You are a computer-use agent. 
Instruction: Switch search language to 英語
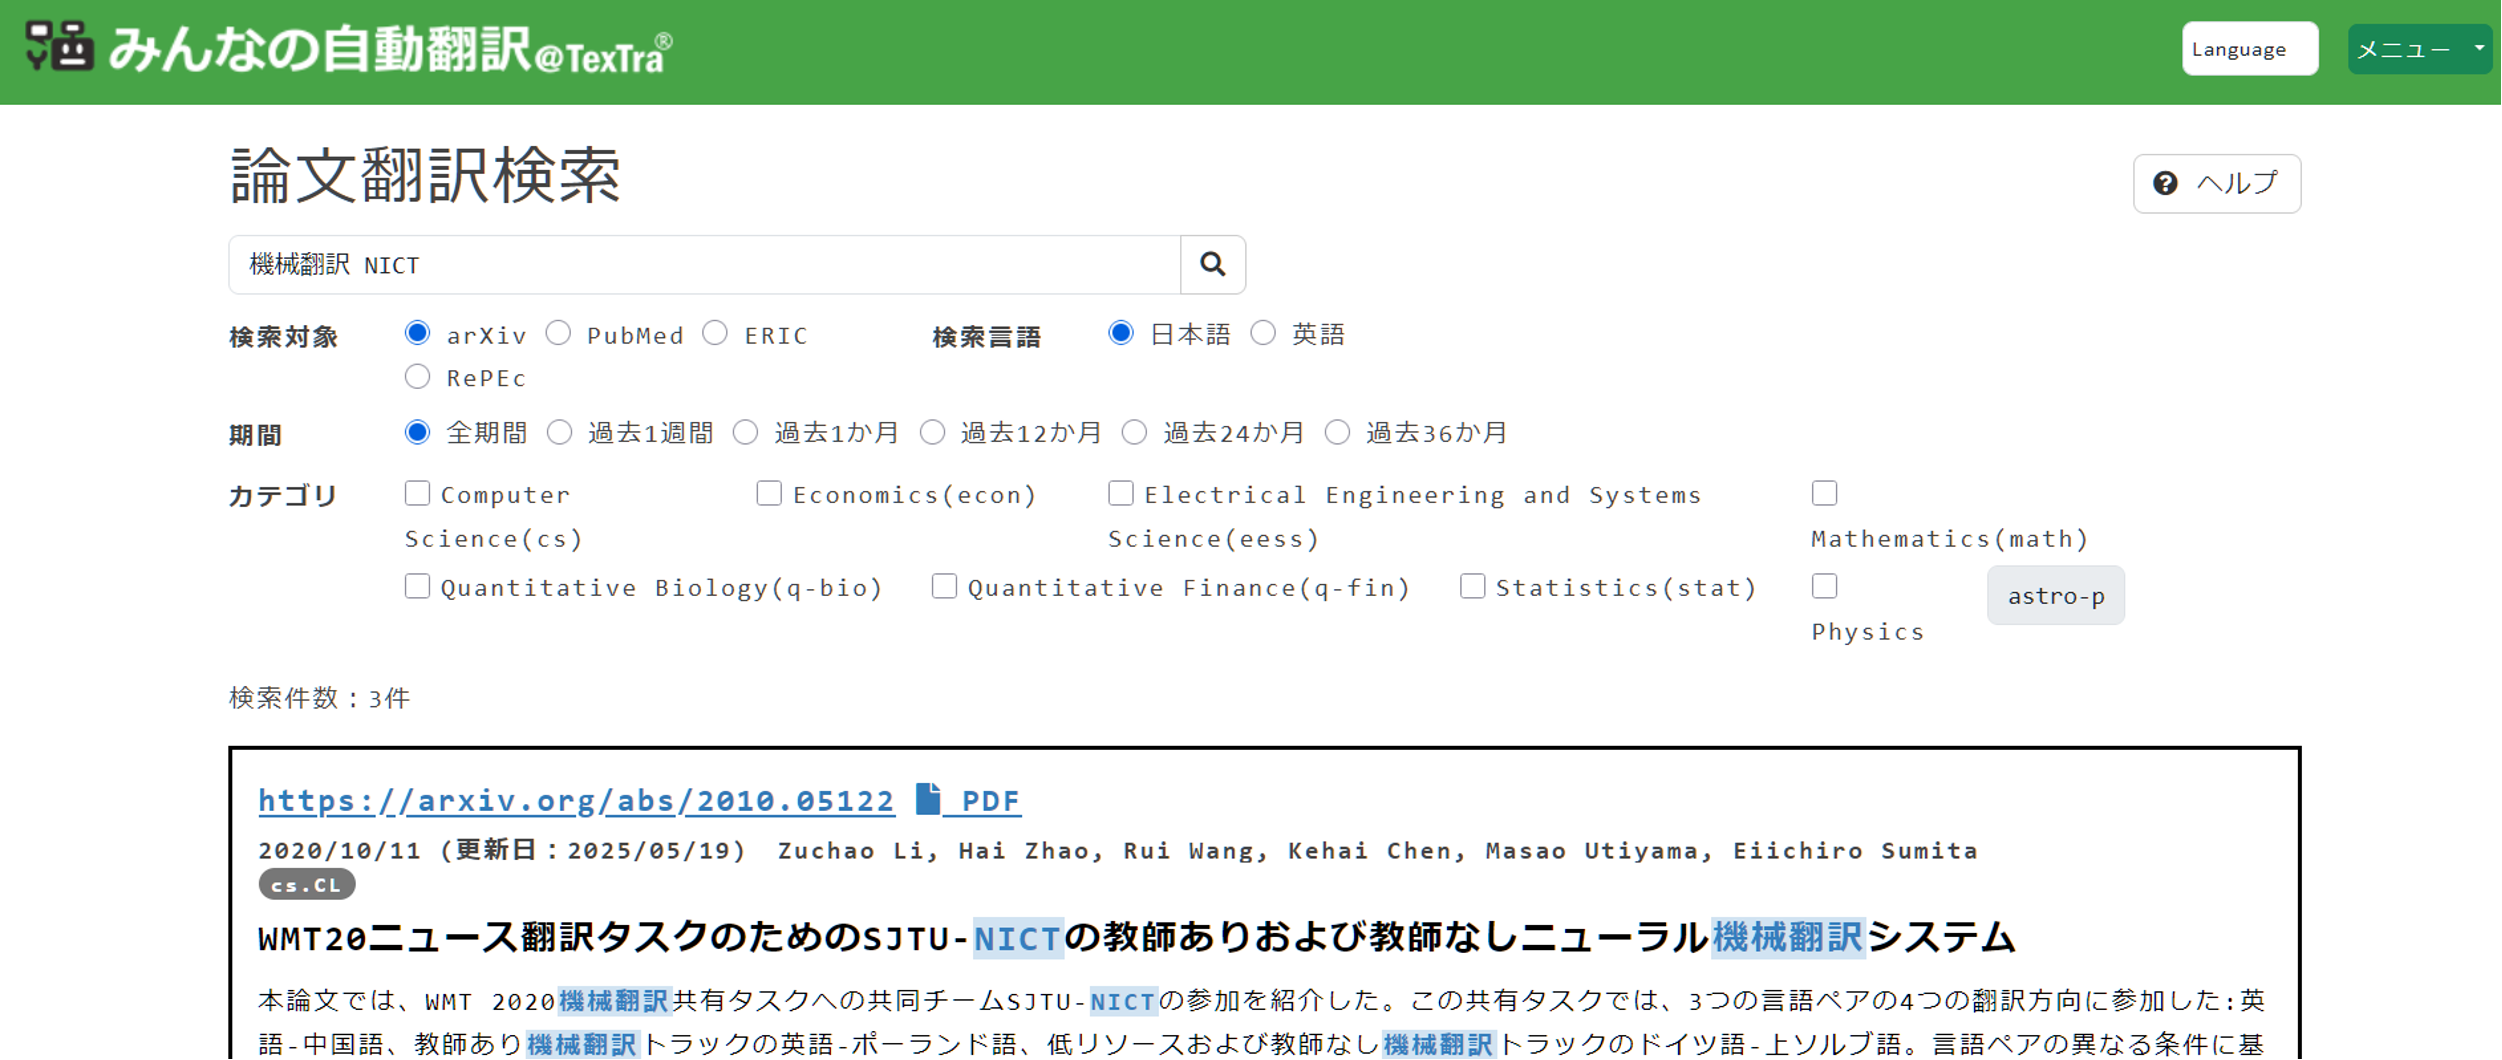tap(1264, 333)
